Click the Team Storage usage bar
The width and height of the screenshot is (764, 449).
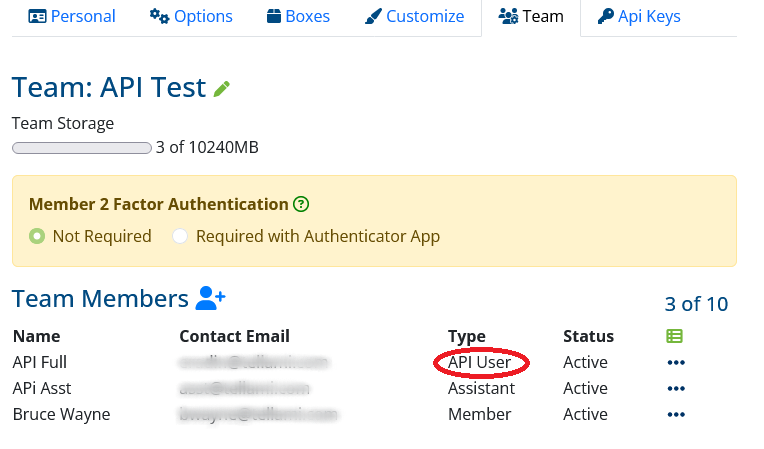point(81,148)
